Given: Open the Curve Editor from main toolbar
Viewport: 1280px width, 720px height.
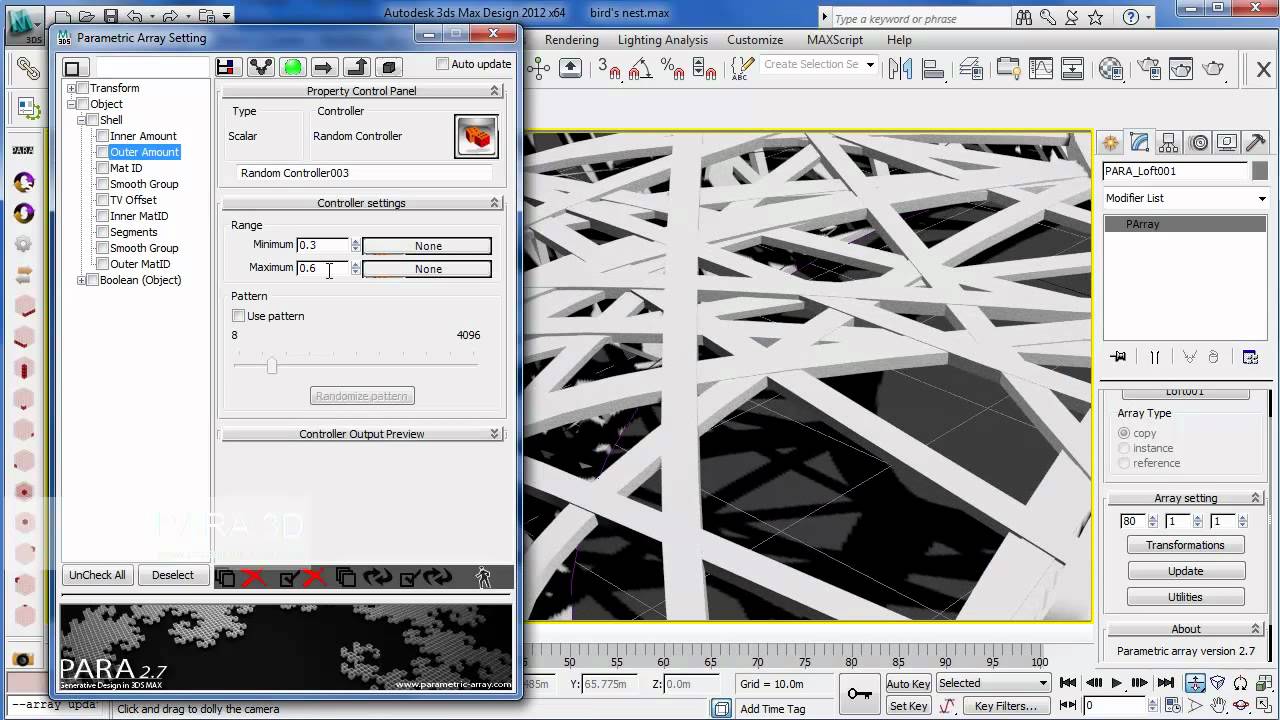Looking at the screenshot, I should click(x=1041, y=68).
